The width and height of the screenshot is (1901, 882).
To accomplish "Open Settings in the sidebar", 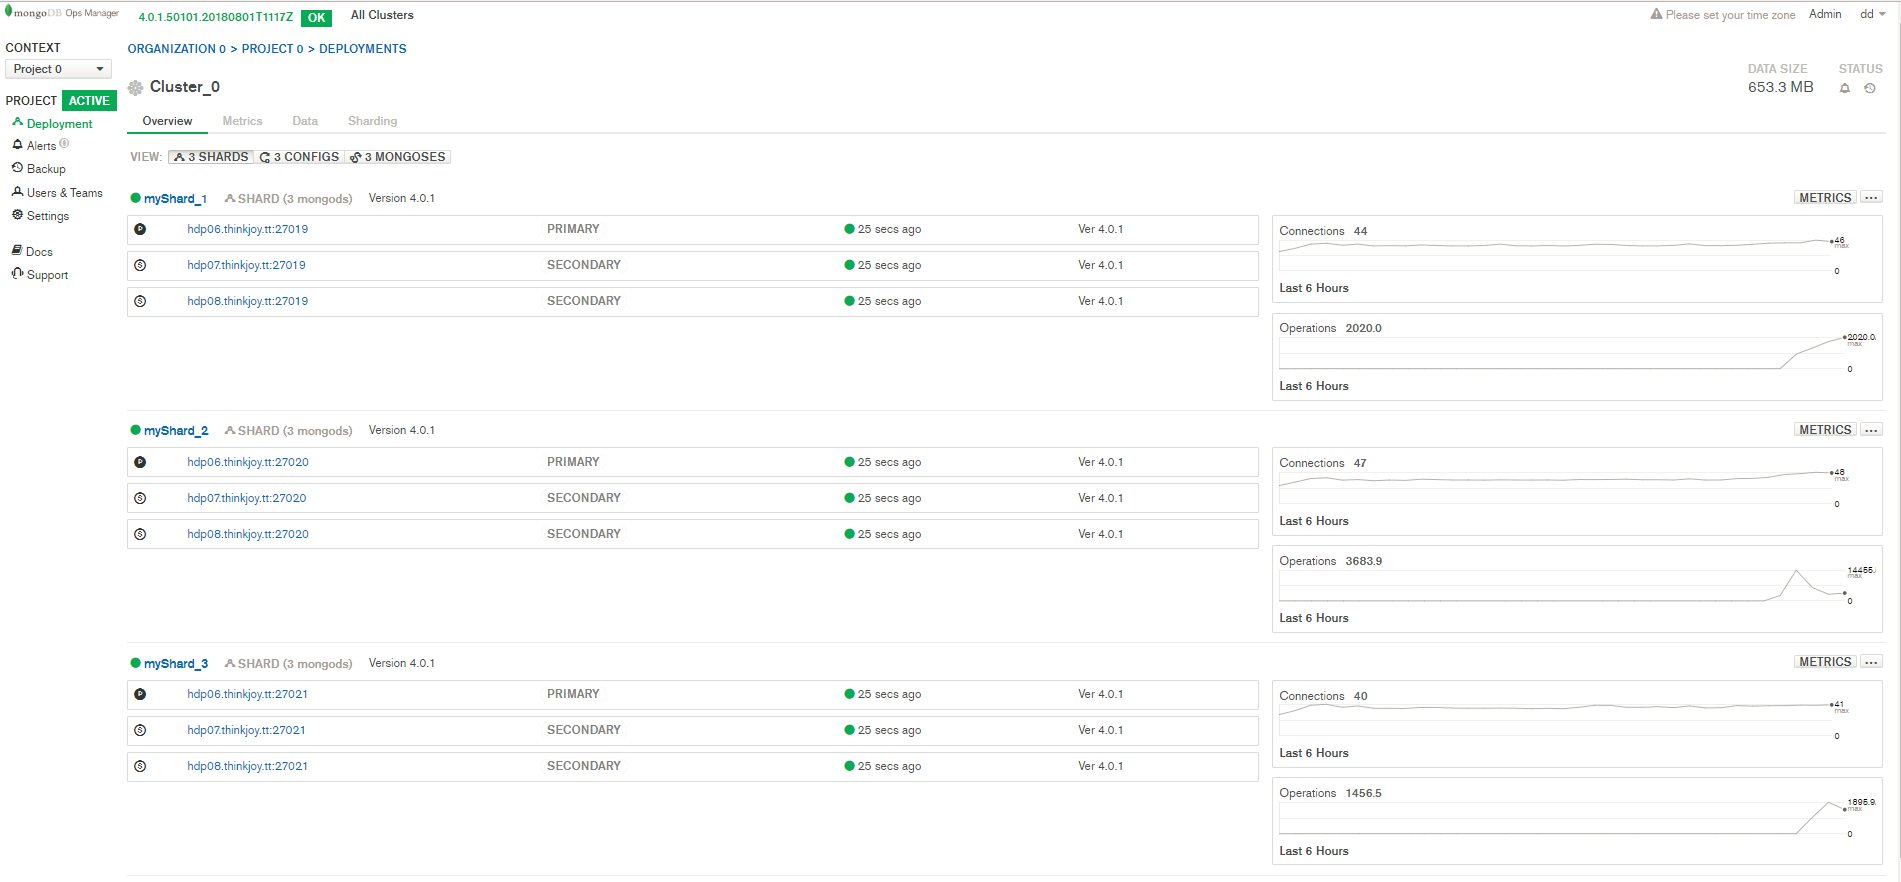I will 48,216.
